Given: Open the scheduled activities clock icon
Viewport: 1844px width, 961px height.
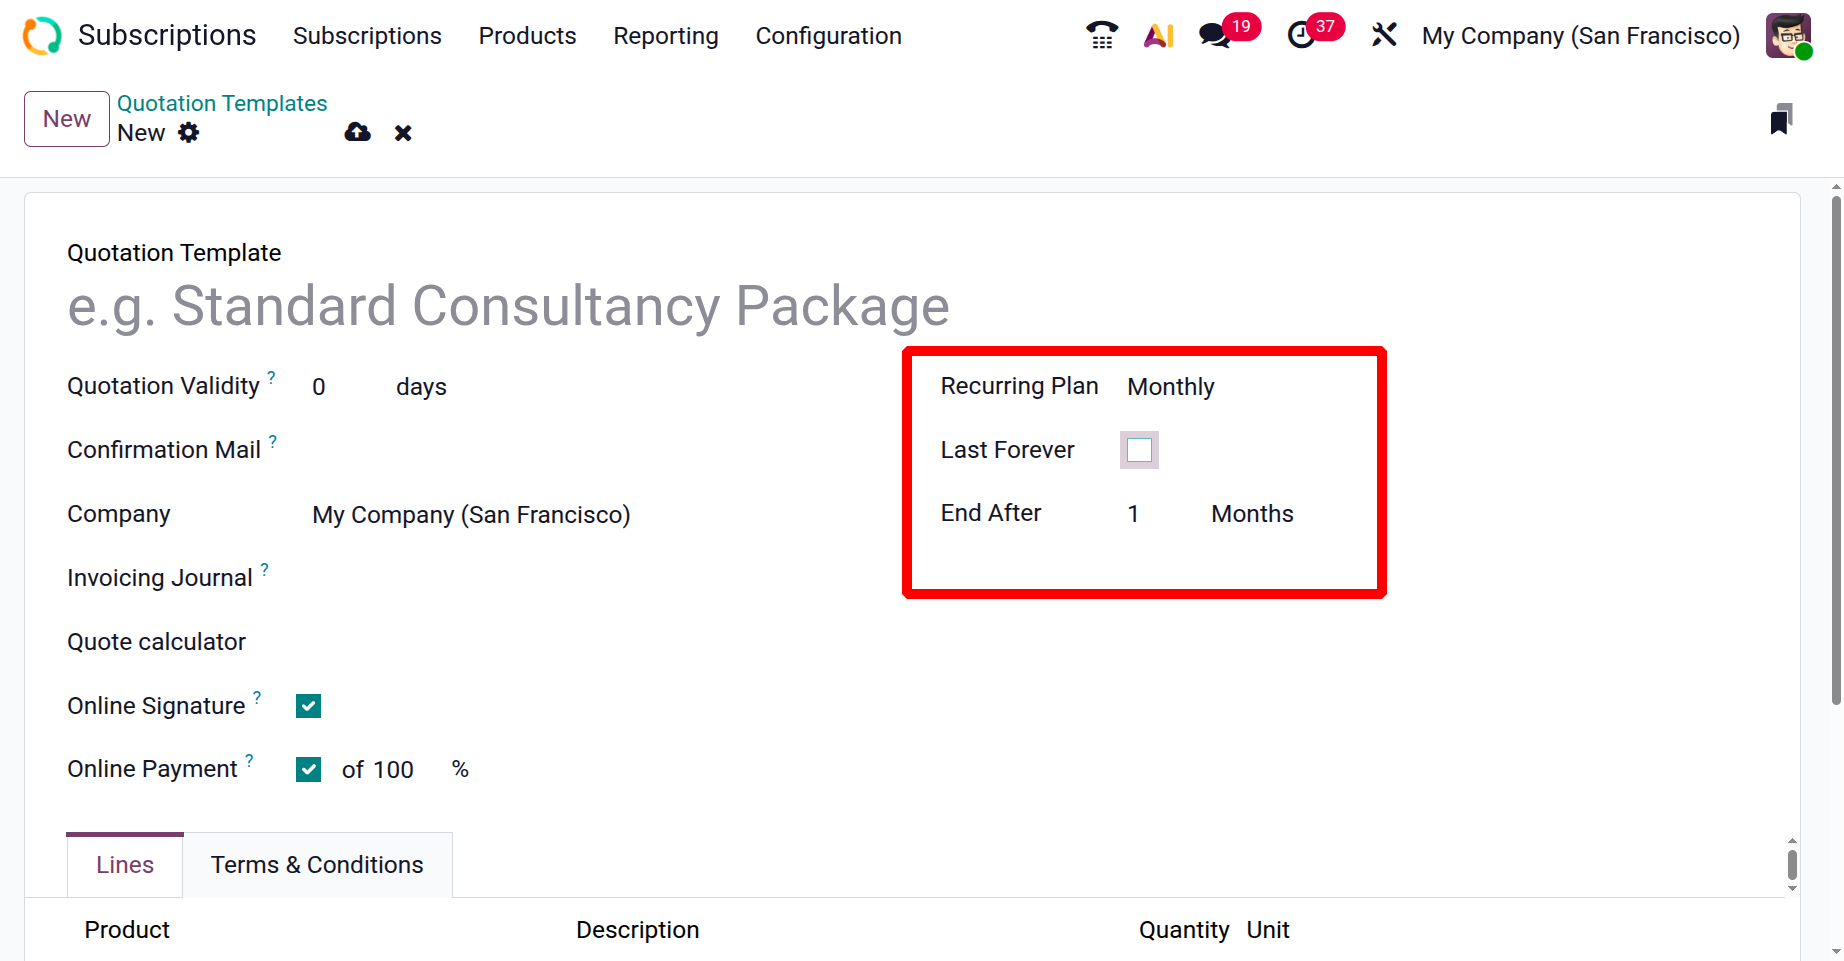Looking at the screenshot, I should click(1301, 36).
